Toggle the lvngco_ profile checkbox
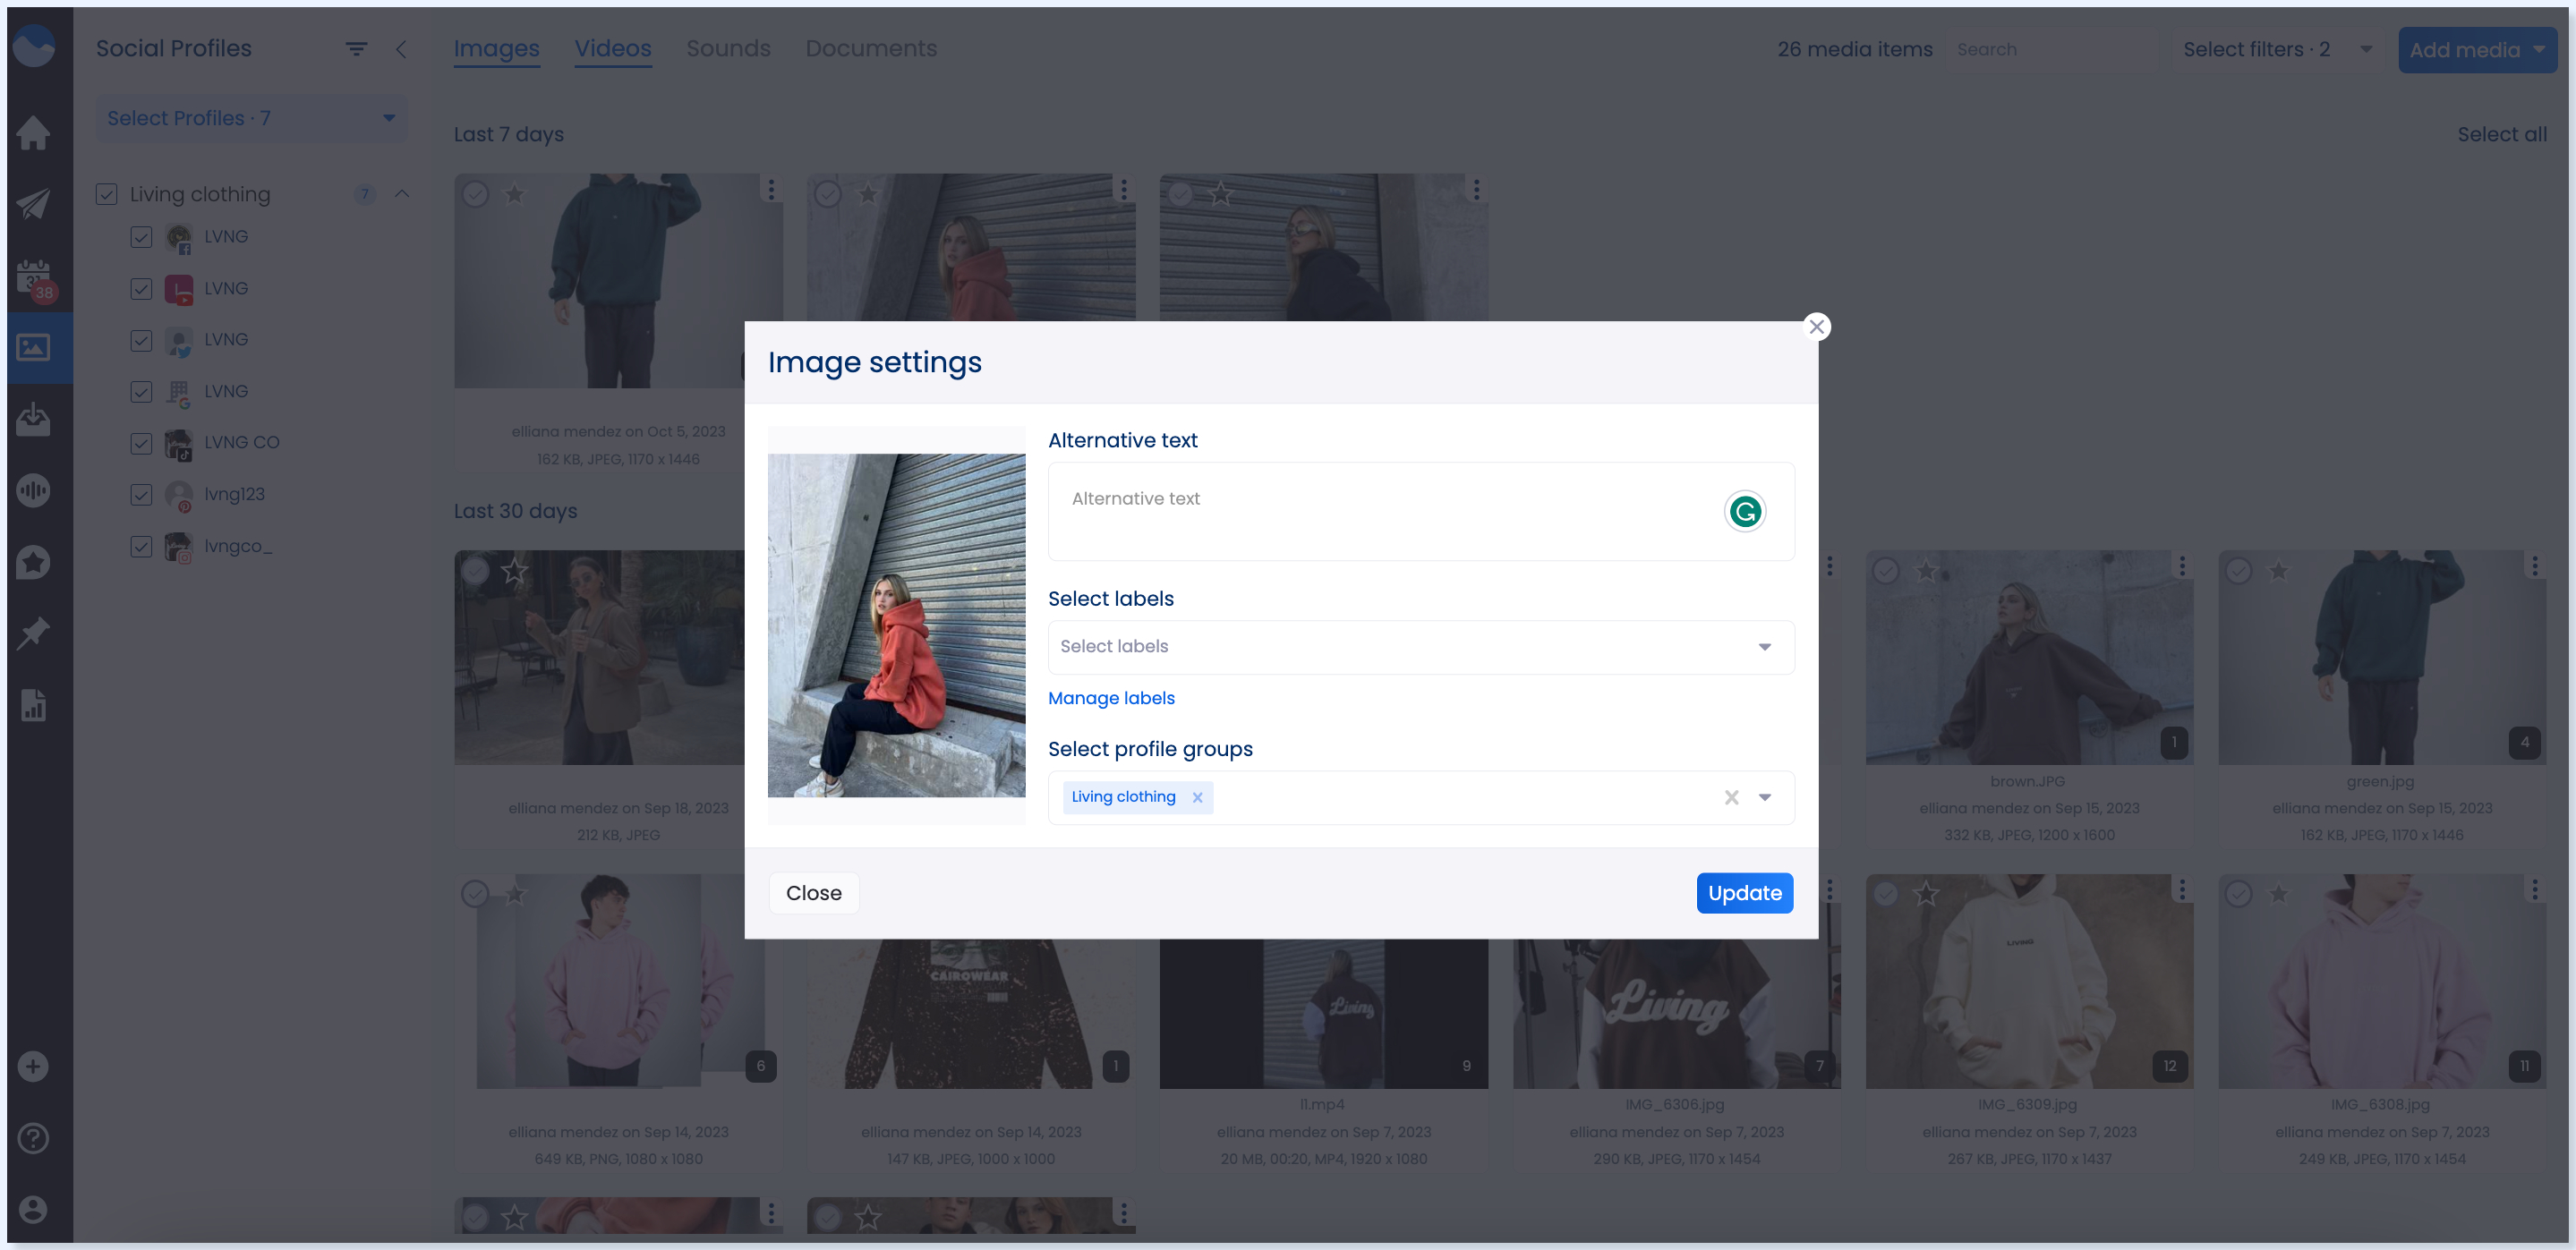The height and width of the screenshot is (1250, 2576). [141, 547]
